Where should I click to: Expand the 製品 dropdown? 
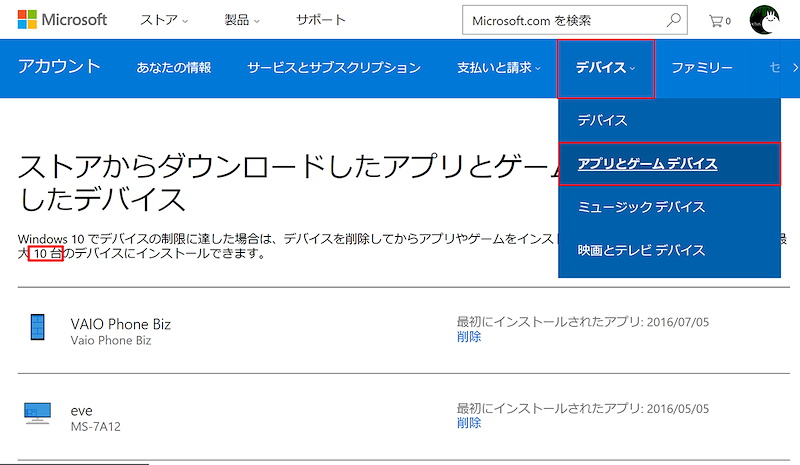pyautogui.click(x=242, y=20)
